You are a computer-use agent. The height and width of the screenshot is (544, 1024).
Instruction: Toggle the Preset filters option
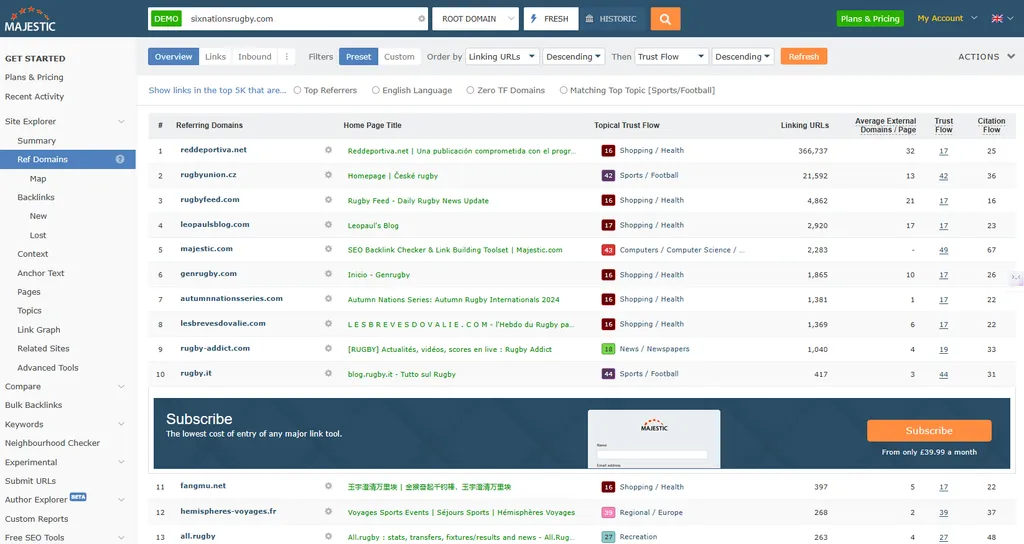pyautogui.click(x=358, y=57)
